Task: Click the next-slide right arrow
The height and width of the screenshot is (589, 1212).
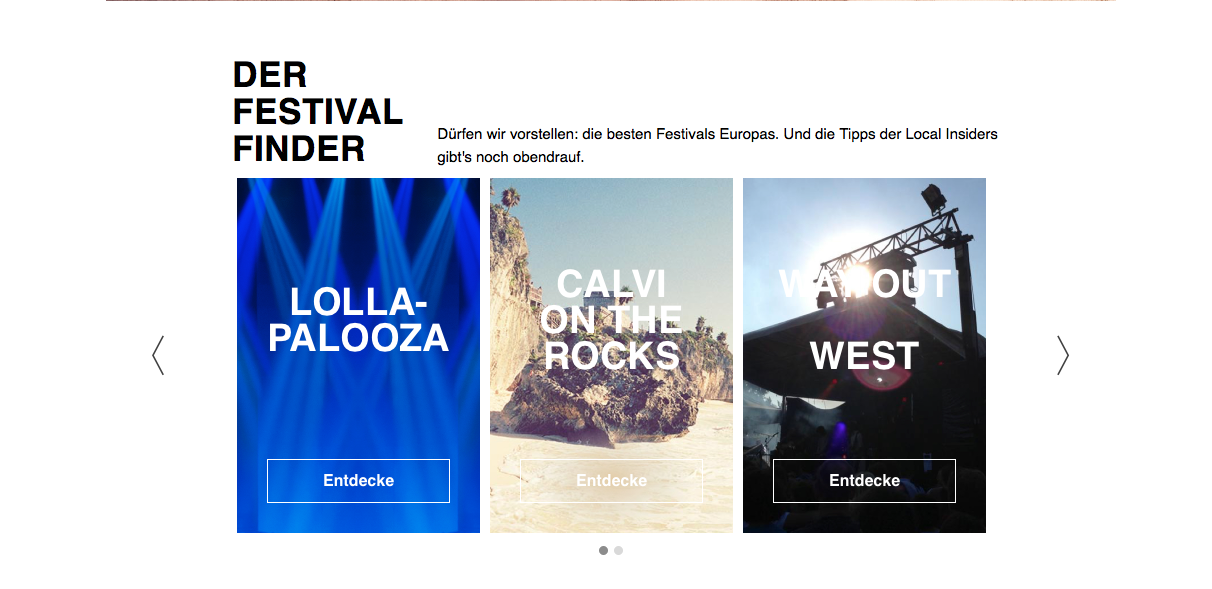Action: click(1063, 355)
